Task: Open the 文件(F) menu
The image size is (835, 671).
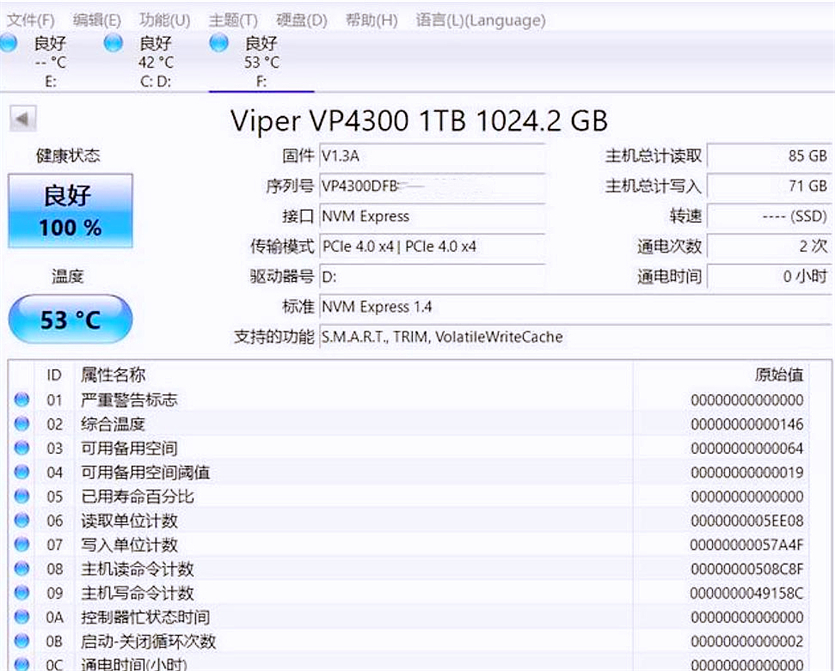Action: (x=31, y=20)
